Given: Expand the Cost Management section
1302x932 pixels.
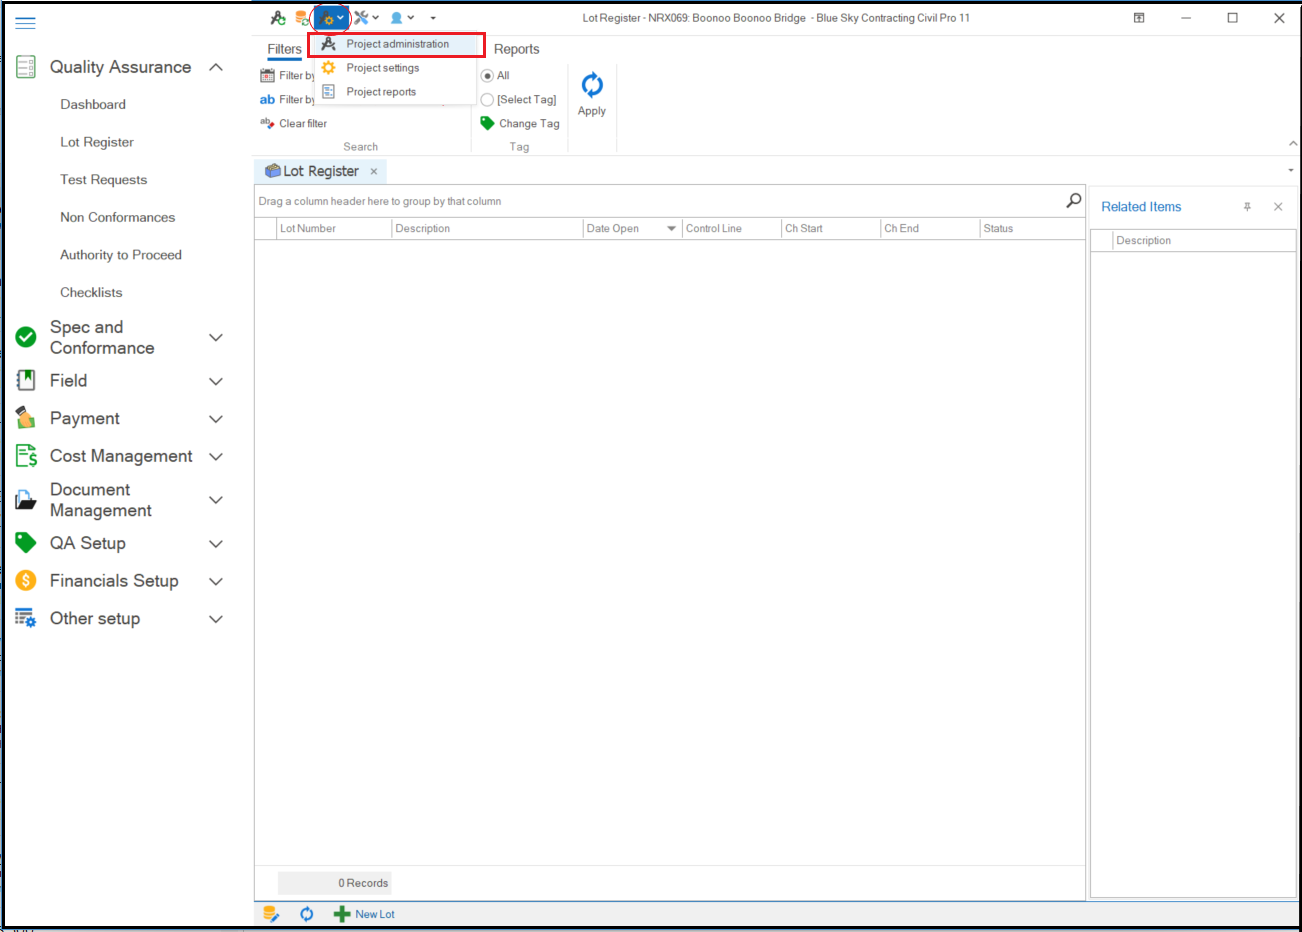Looking at the screenshot, I should click(x=216, y=457).
